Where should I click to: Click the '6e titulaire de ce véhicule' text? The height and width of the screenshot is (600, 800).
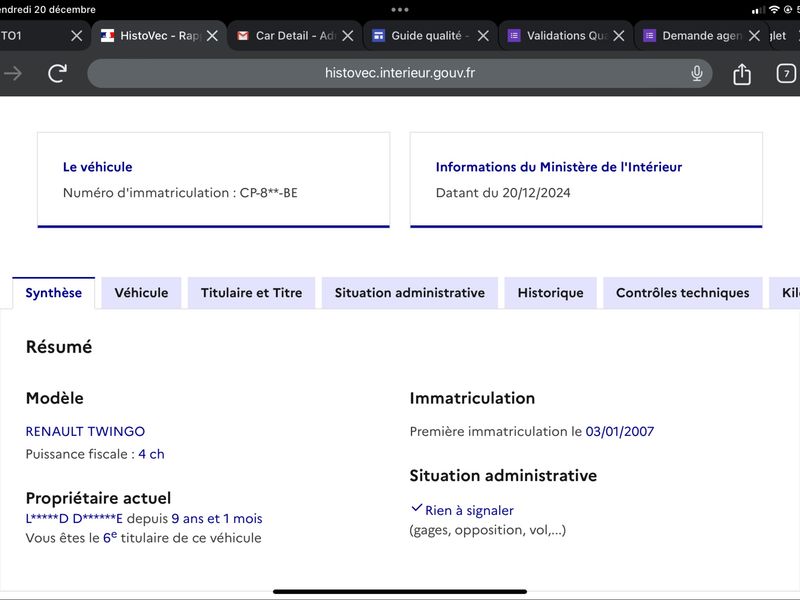[182, 537]
